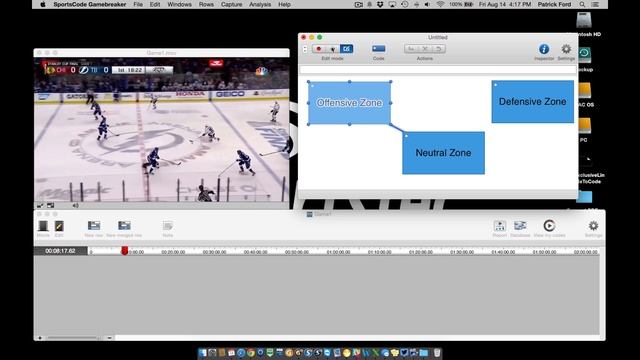Use the stepper left of Edit mode
Image resolution: width=640 pixels, height=360 pixels.
305,49
